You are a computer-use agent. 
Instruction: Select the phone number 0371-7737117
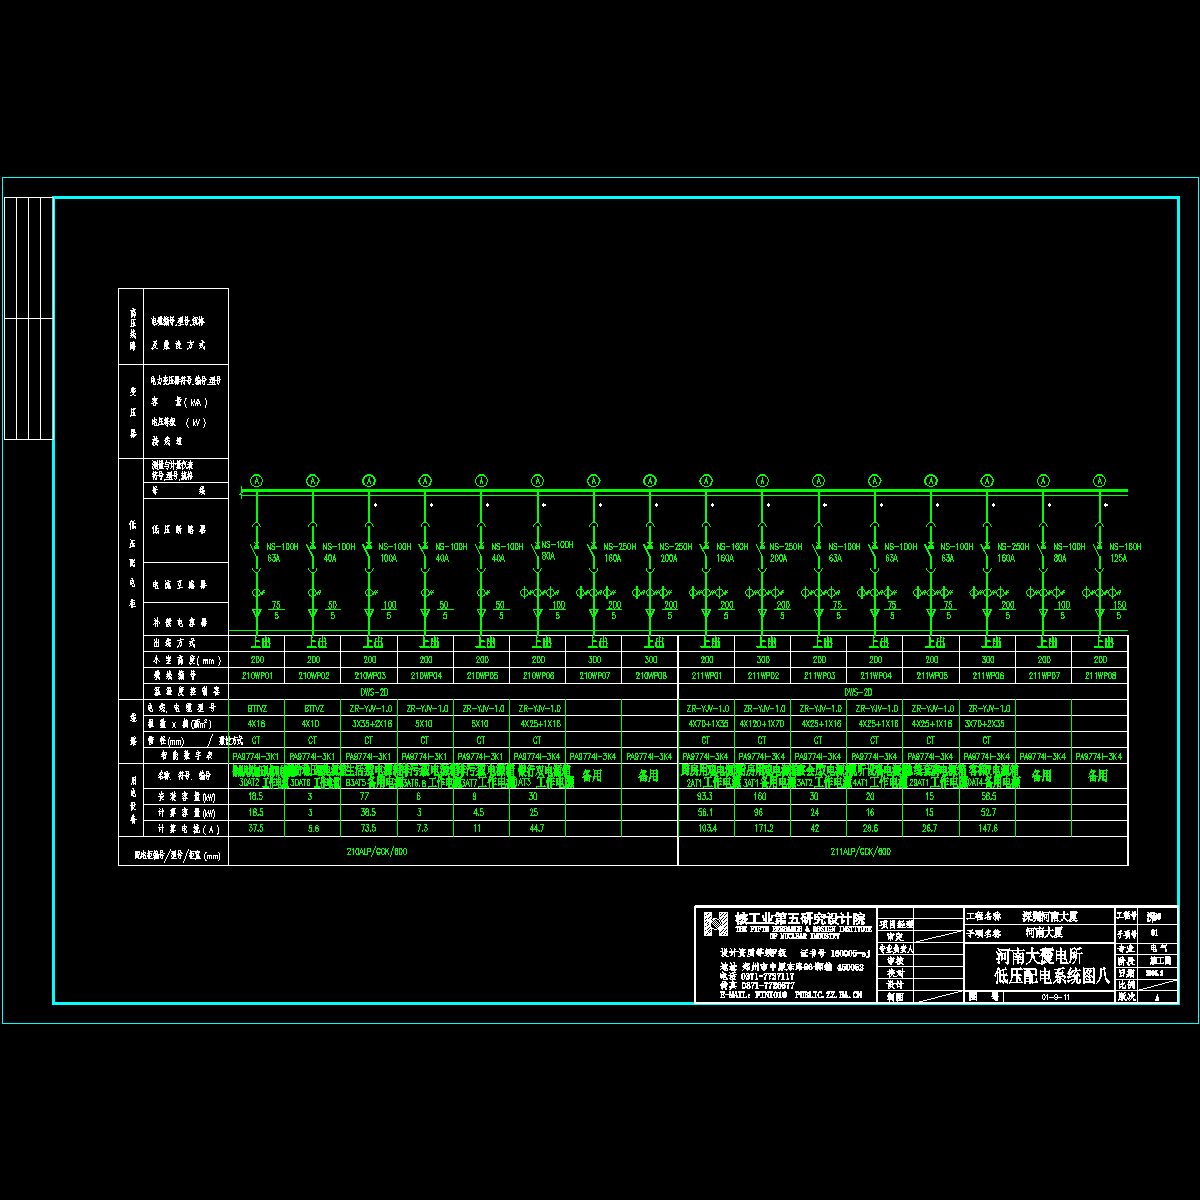point(770,977)
